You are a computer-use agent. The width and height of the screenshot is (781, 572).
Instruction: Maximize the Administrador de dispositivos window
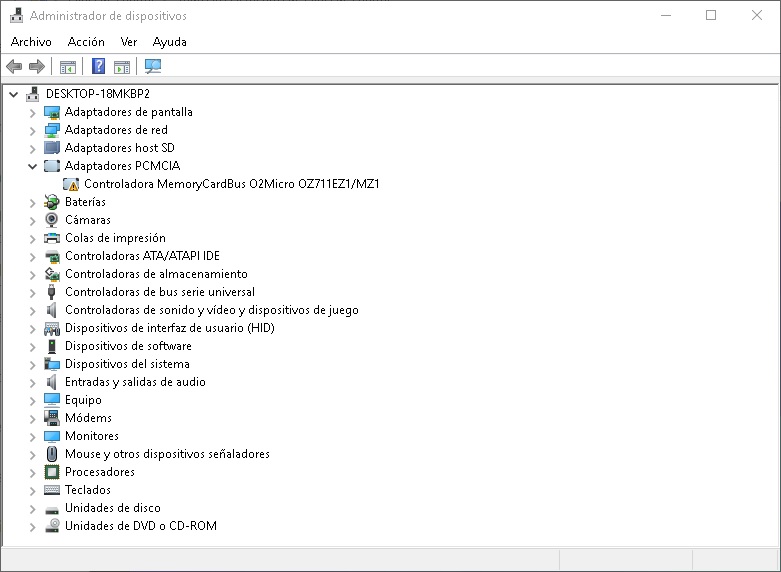click(711, 15)
